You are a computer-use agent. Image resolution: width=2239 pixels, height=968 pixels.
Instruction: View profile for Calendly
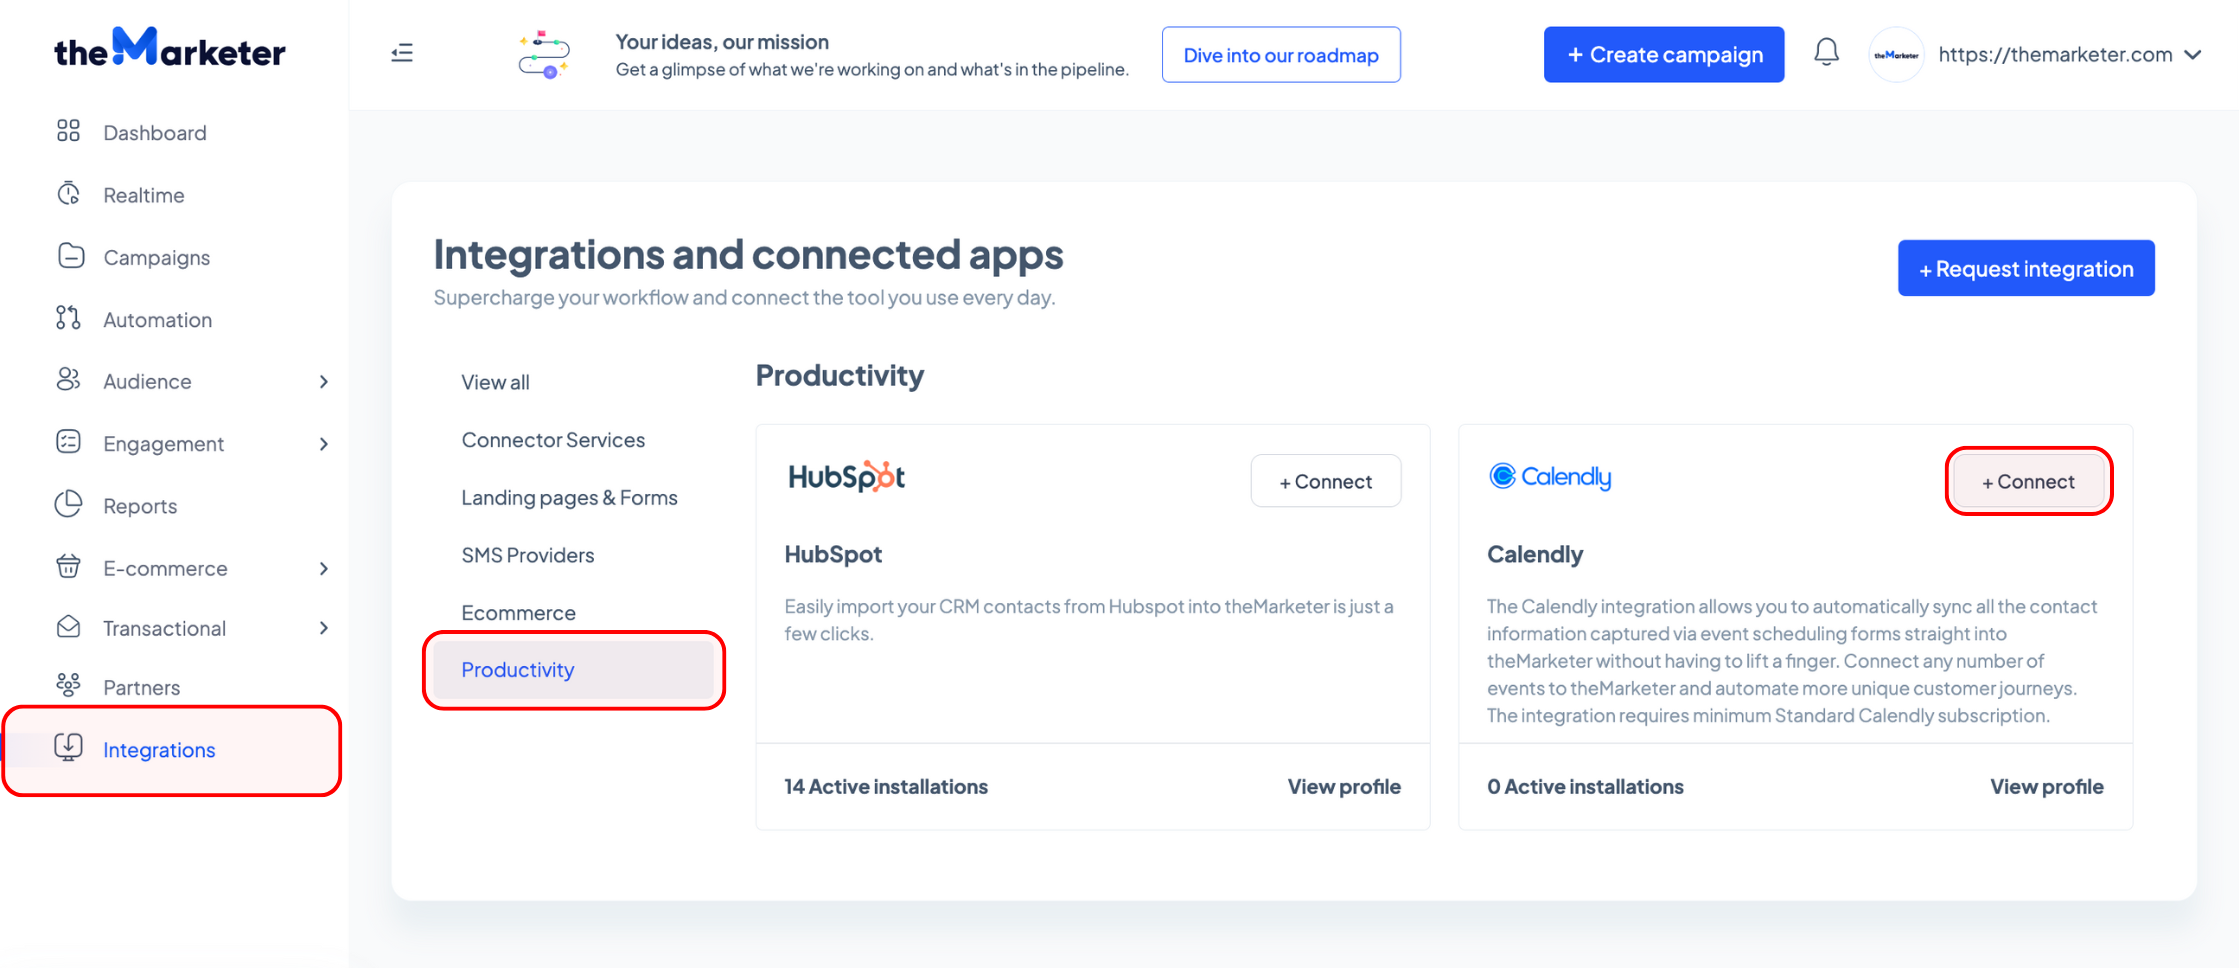tap(2047, 787)
